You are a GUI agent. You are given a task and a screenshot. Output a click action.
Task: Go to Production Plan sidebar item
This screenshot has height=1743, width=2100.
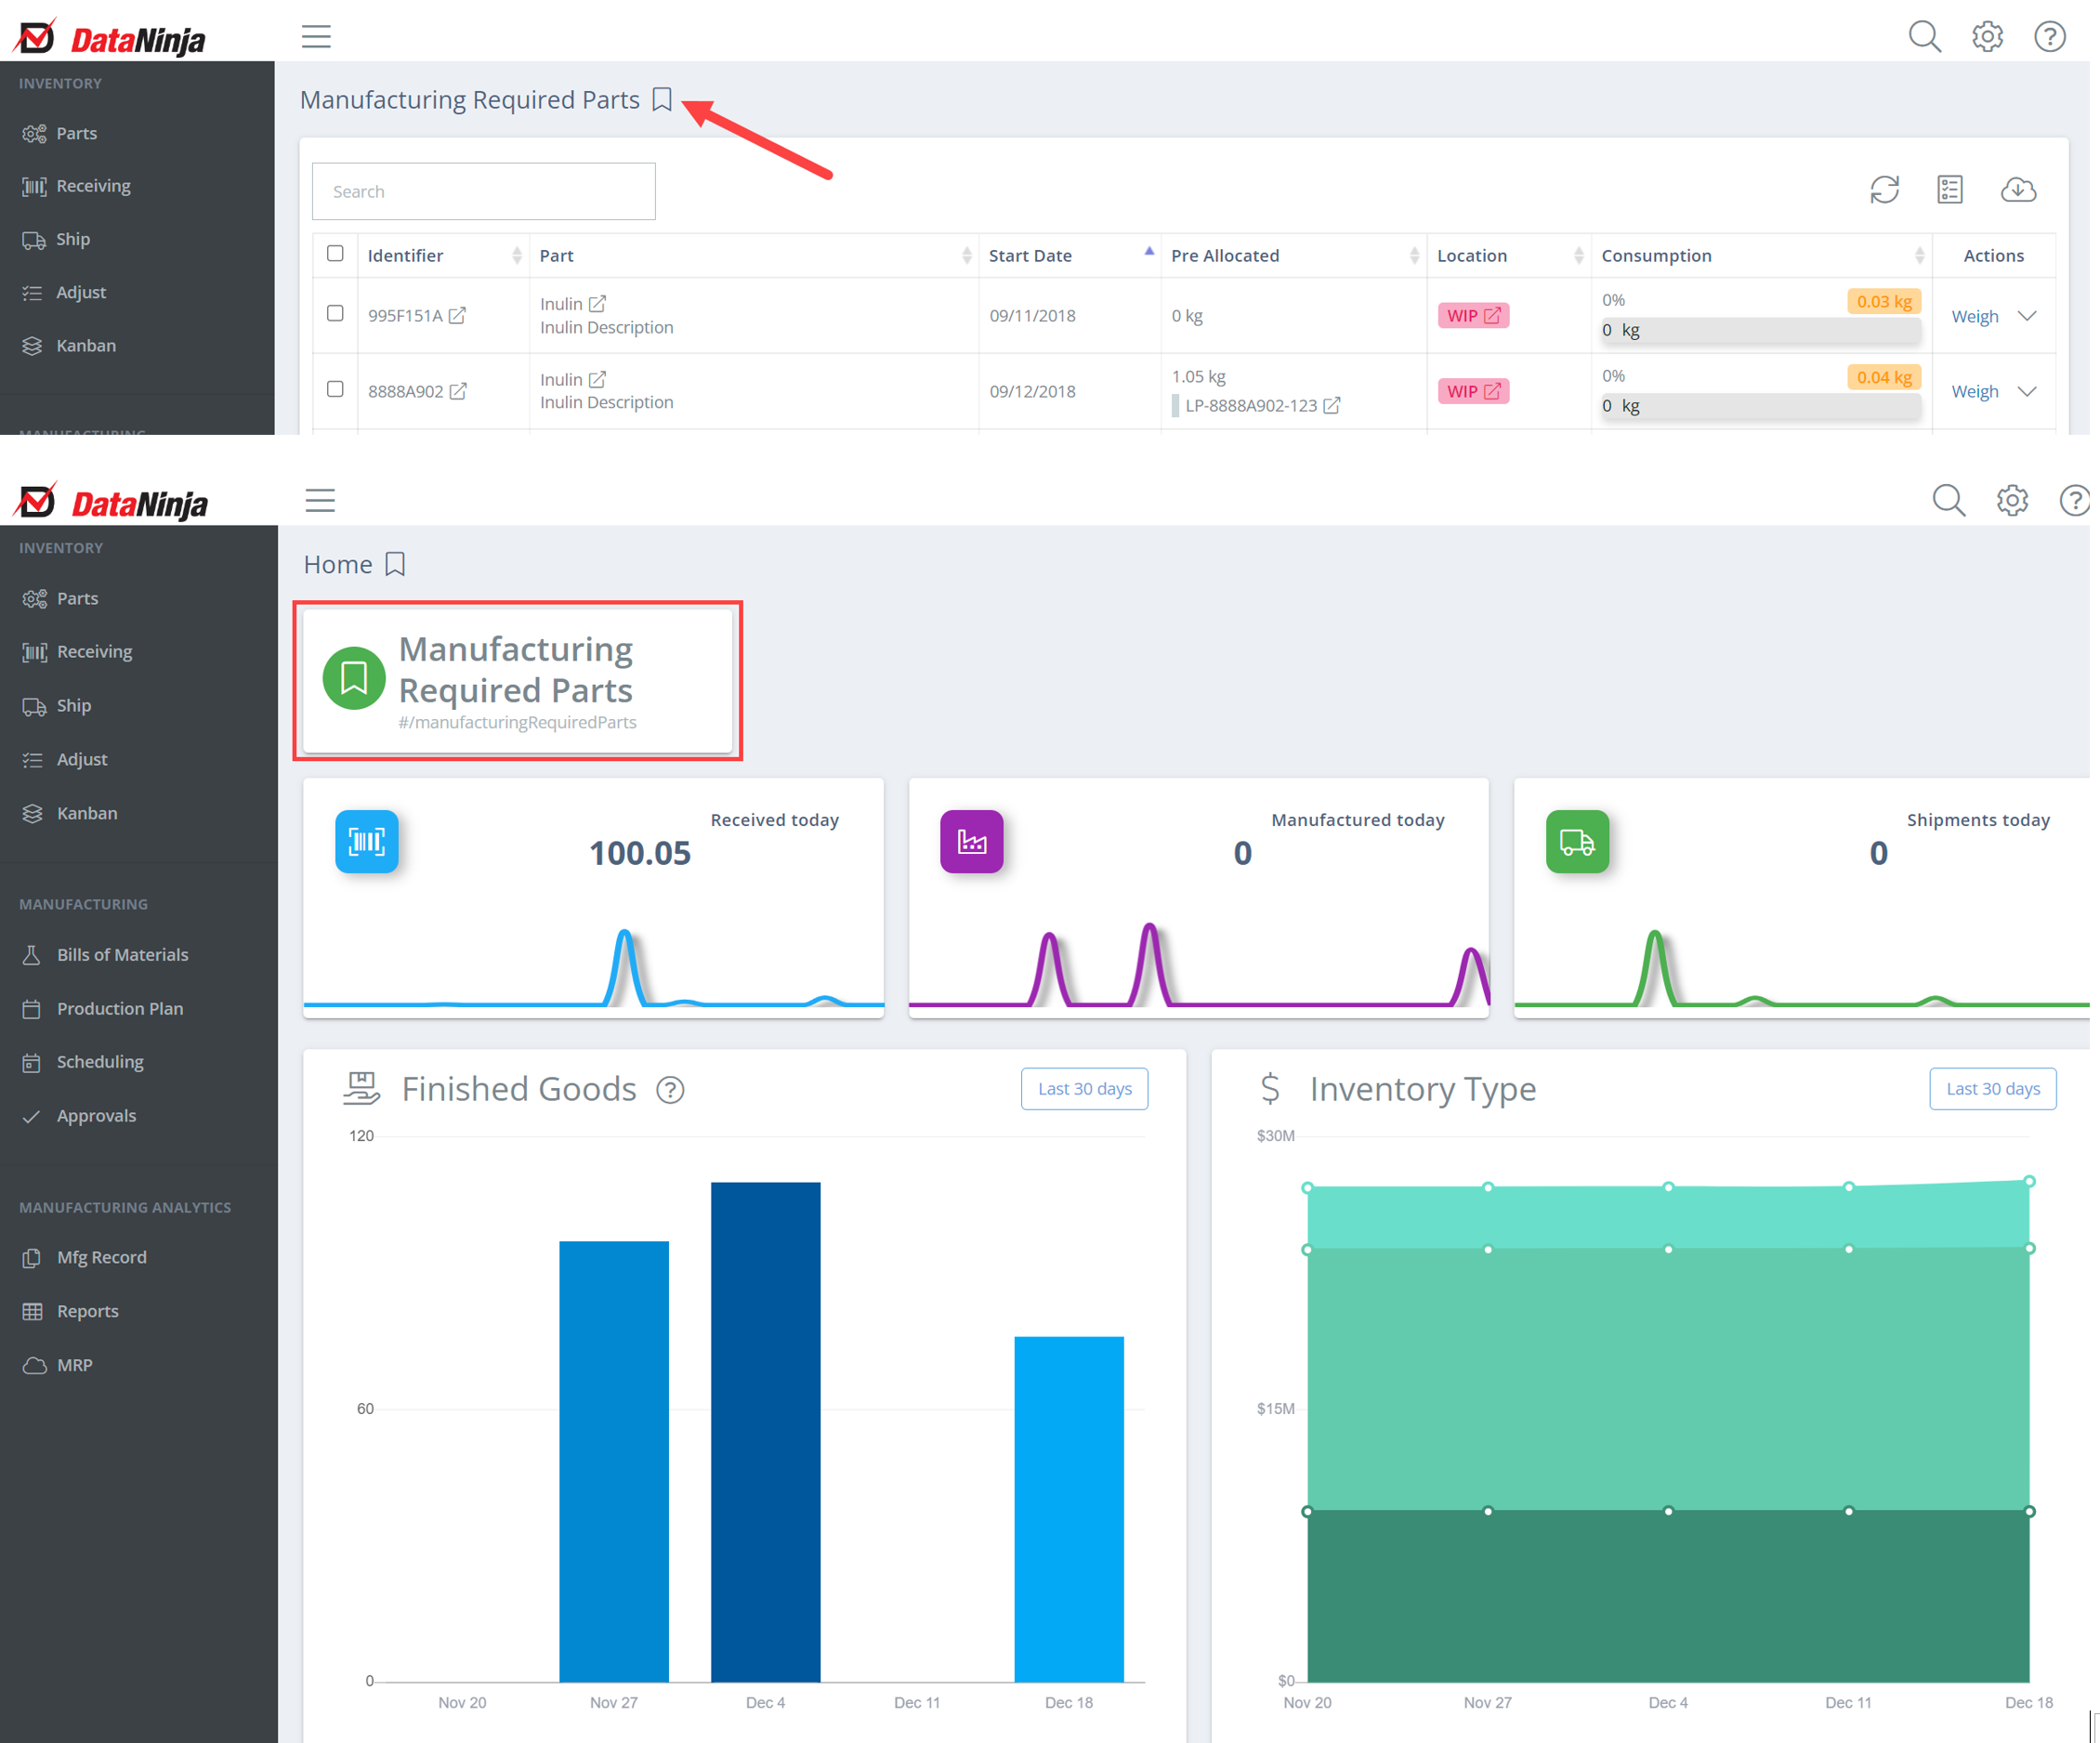[x=120, y=1008]
